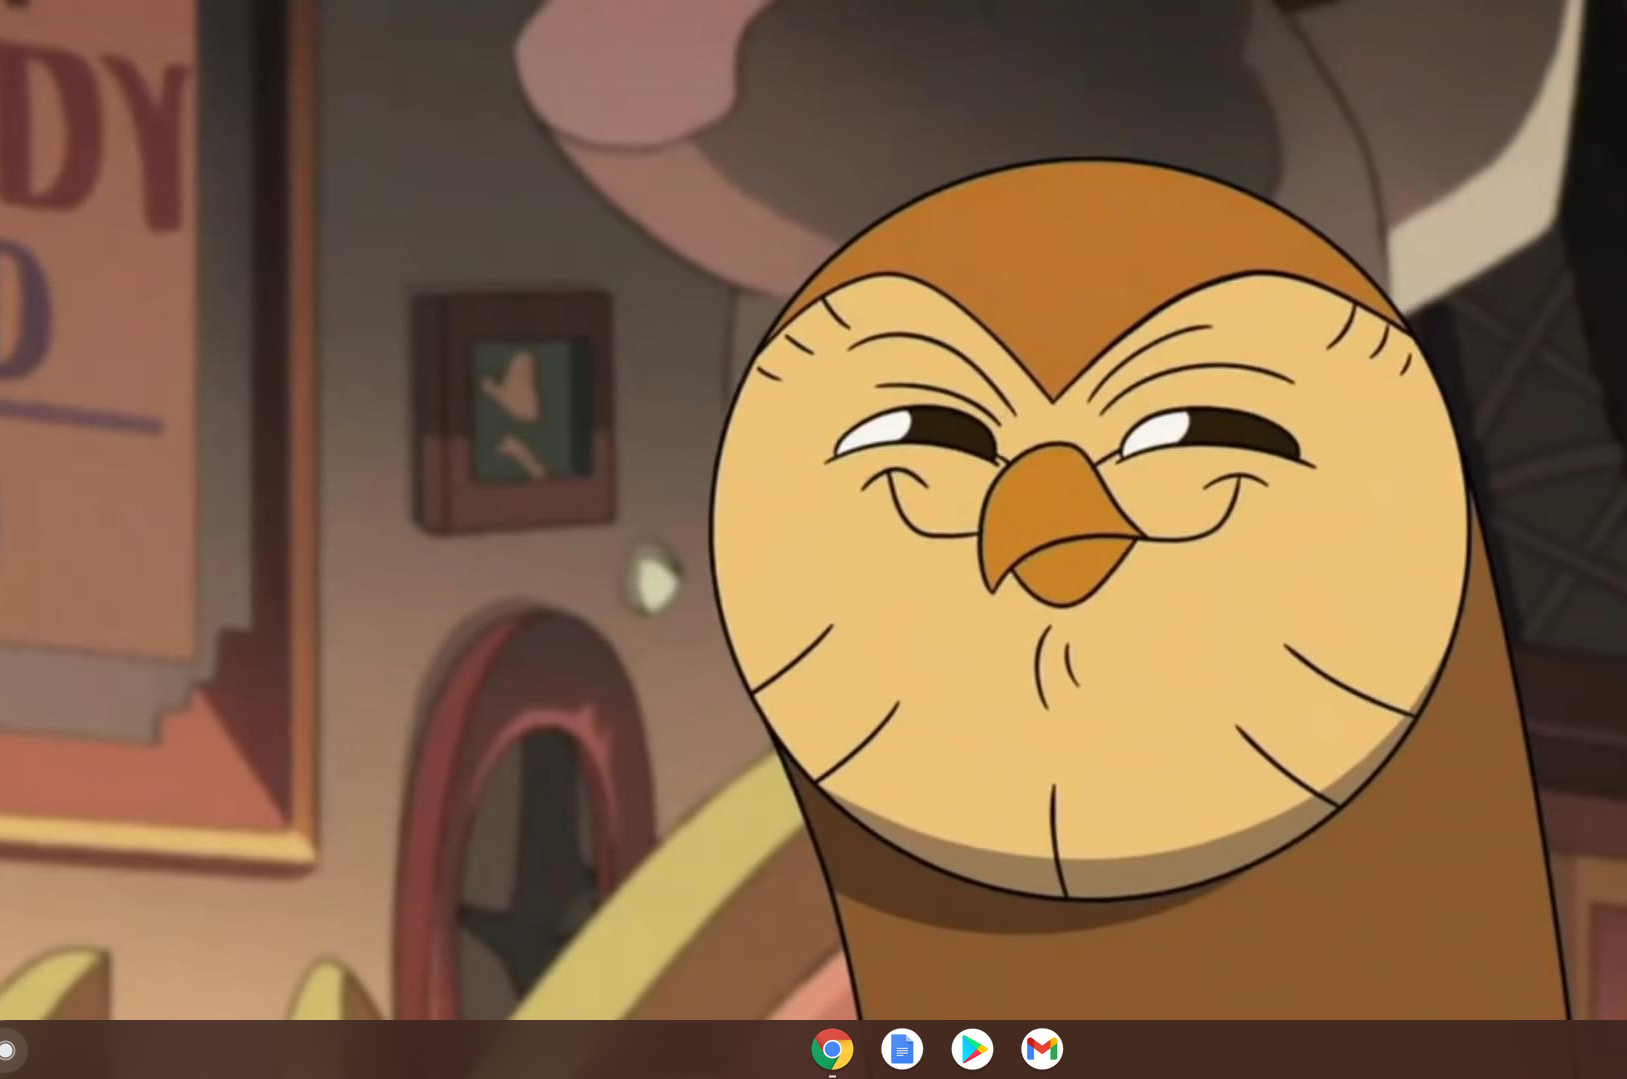
Task: Open Google Chrome from the shelf
Action: point(832,1049)
